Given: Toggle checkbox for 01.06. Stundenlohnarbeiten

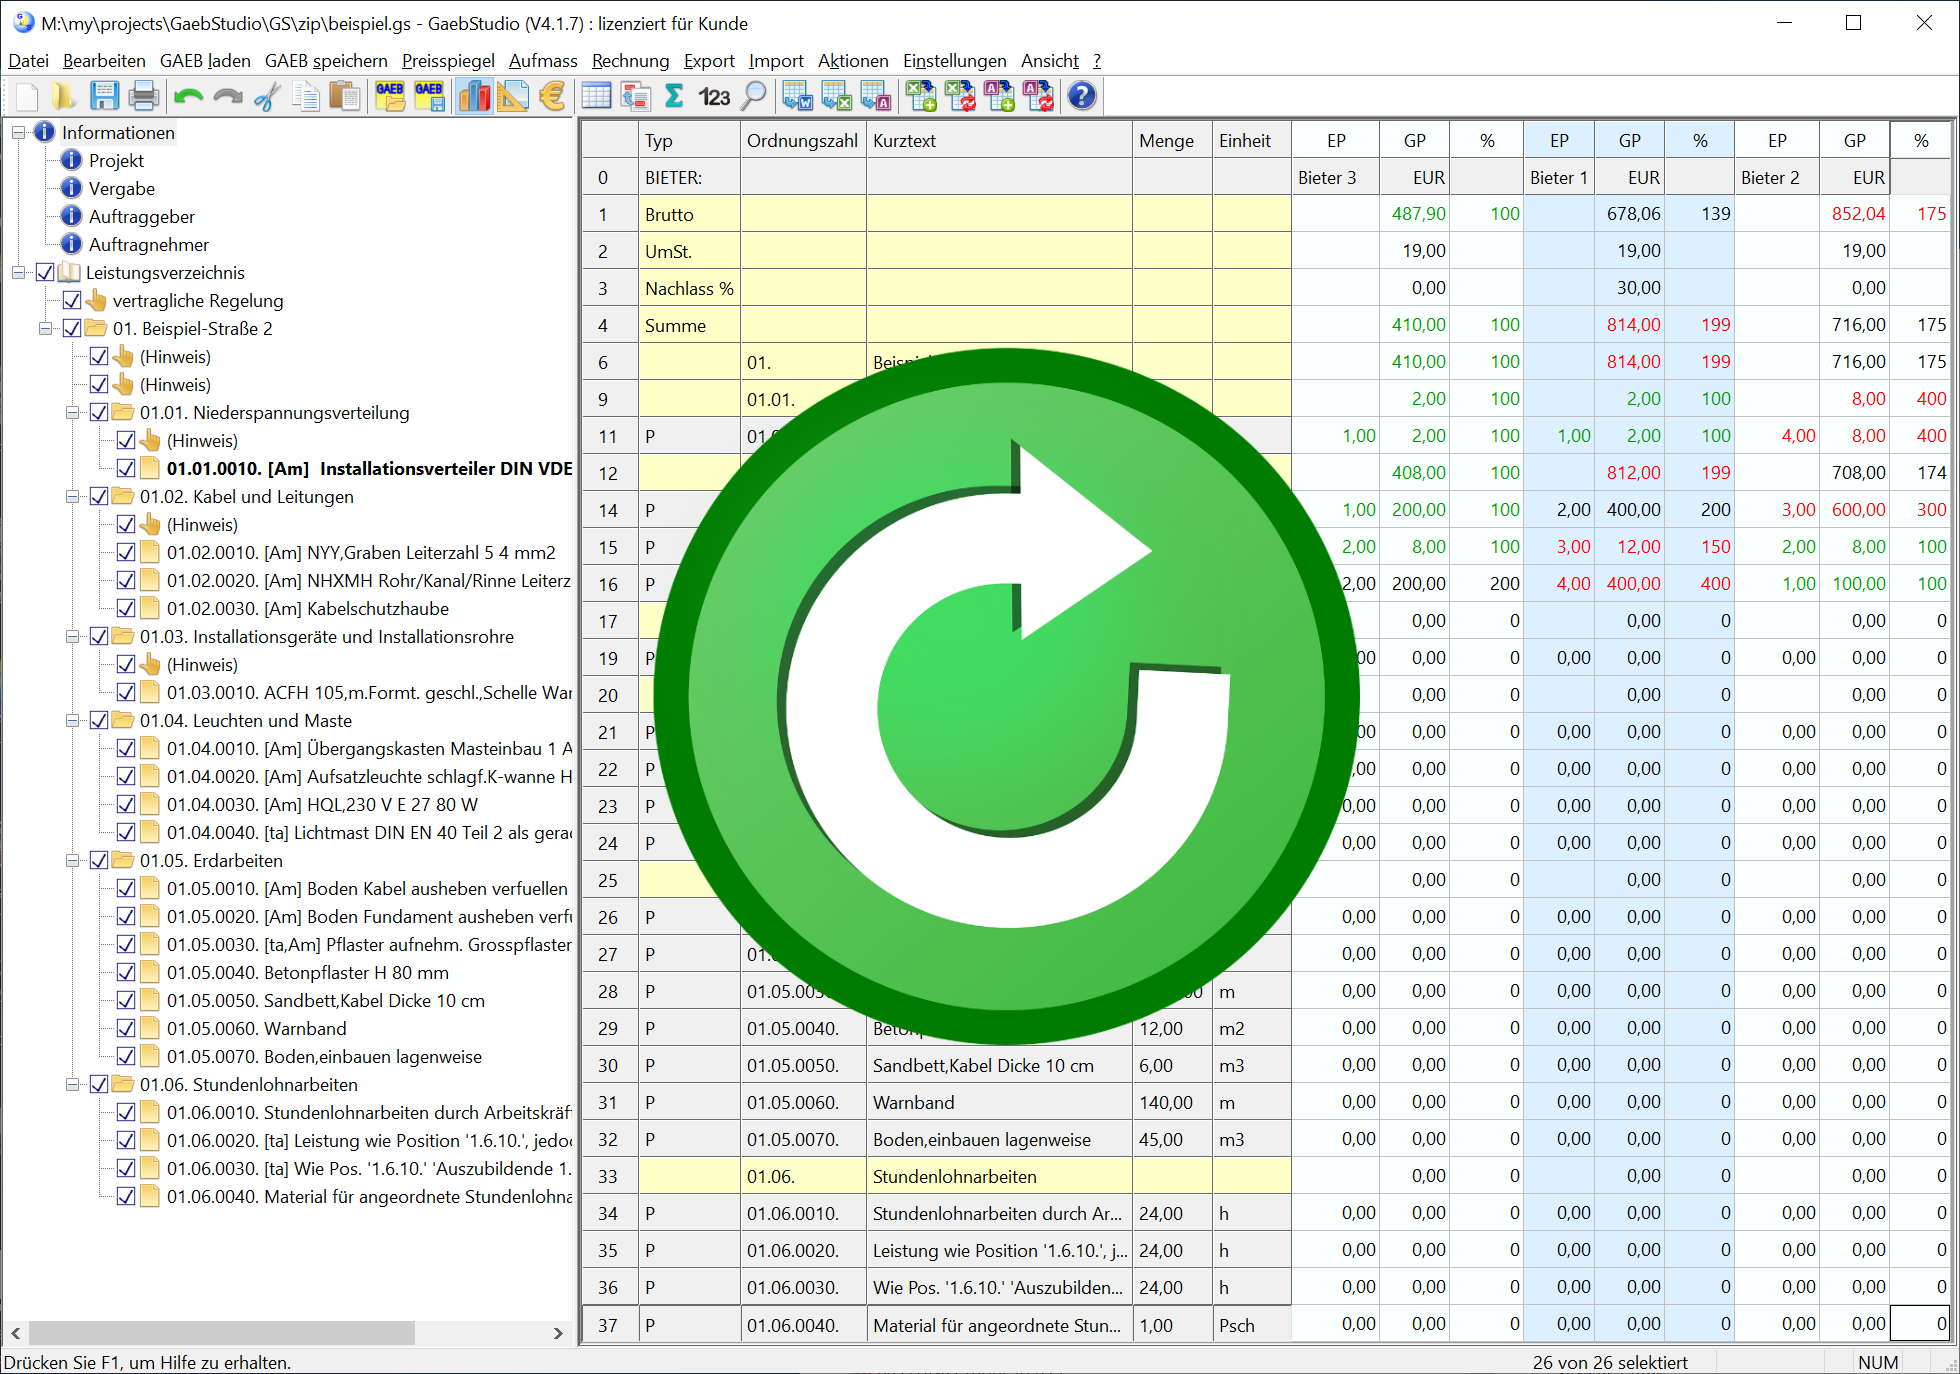Looking at the screenshot, I should coord(99,1084).
